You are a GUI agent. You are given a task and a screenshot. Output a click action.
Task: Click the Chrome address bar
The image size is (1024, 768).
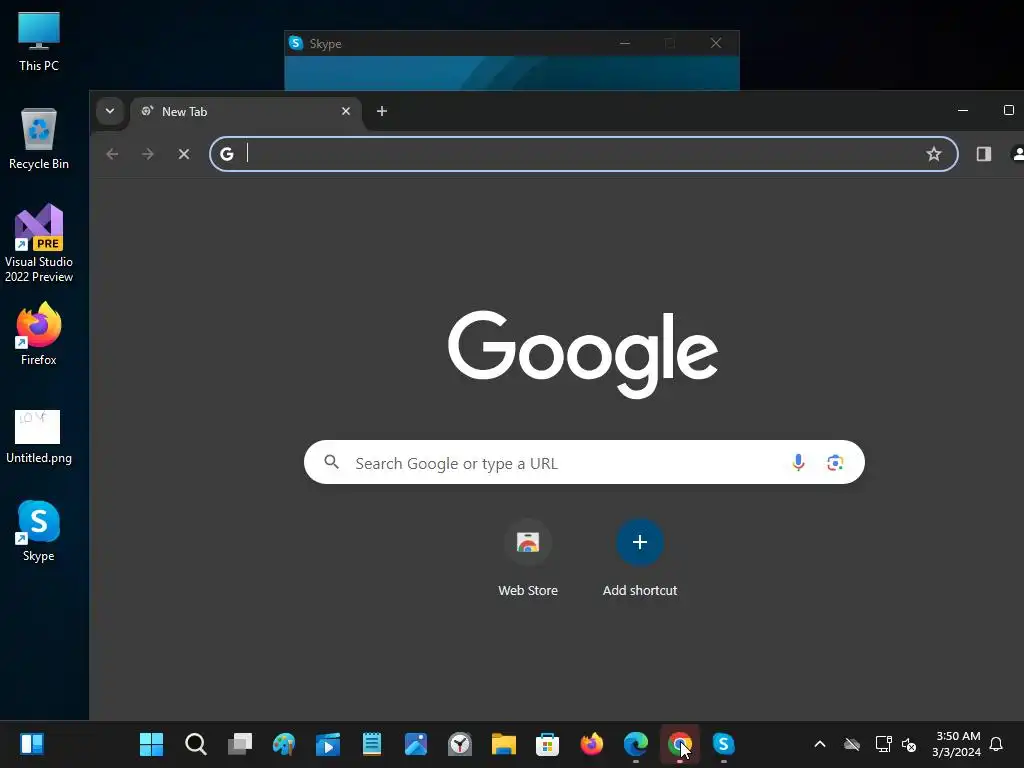[584, 154]
